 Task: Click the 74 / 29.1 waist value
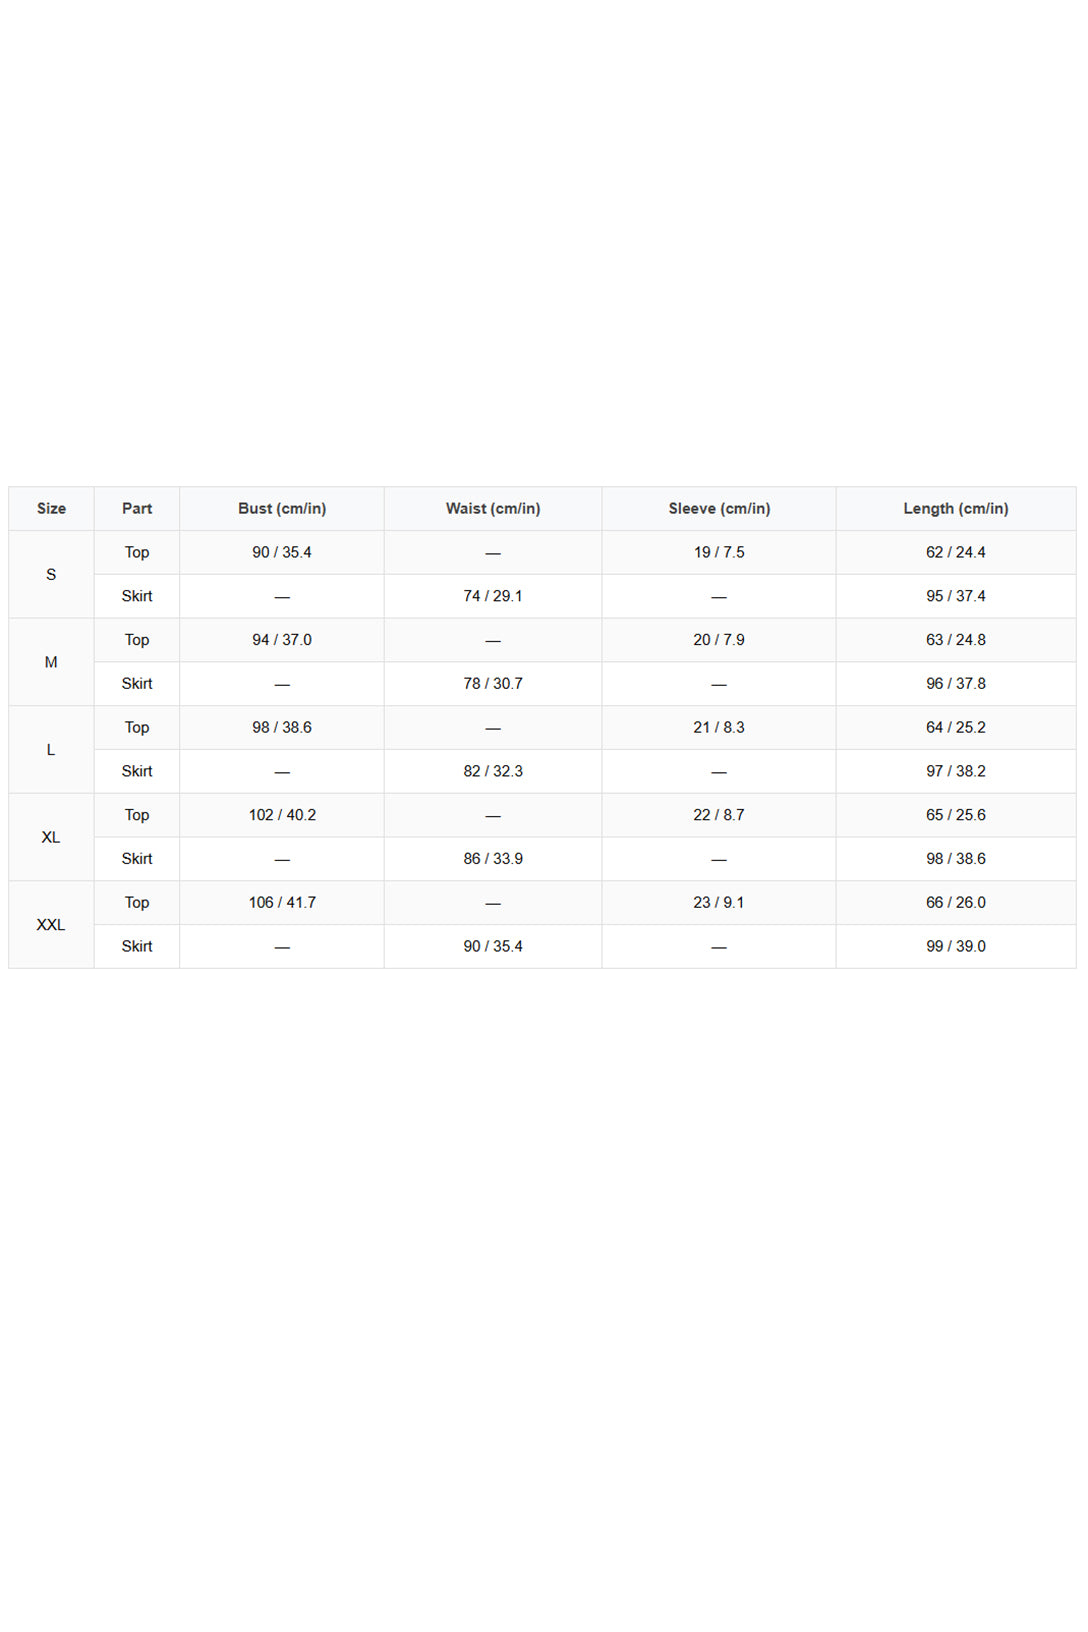click(x=493, y=596)
